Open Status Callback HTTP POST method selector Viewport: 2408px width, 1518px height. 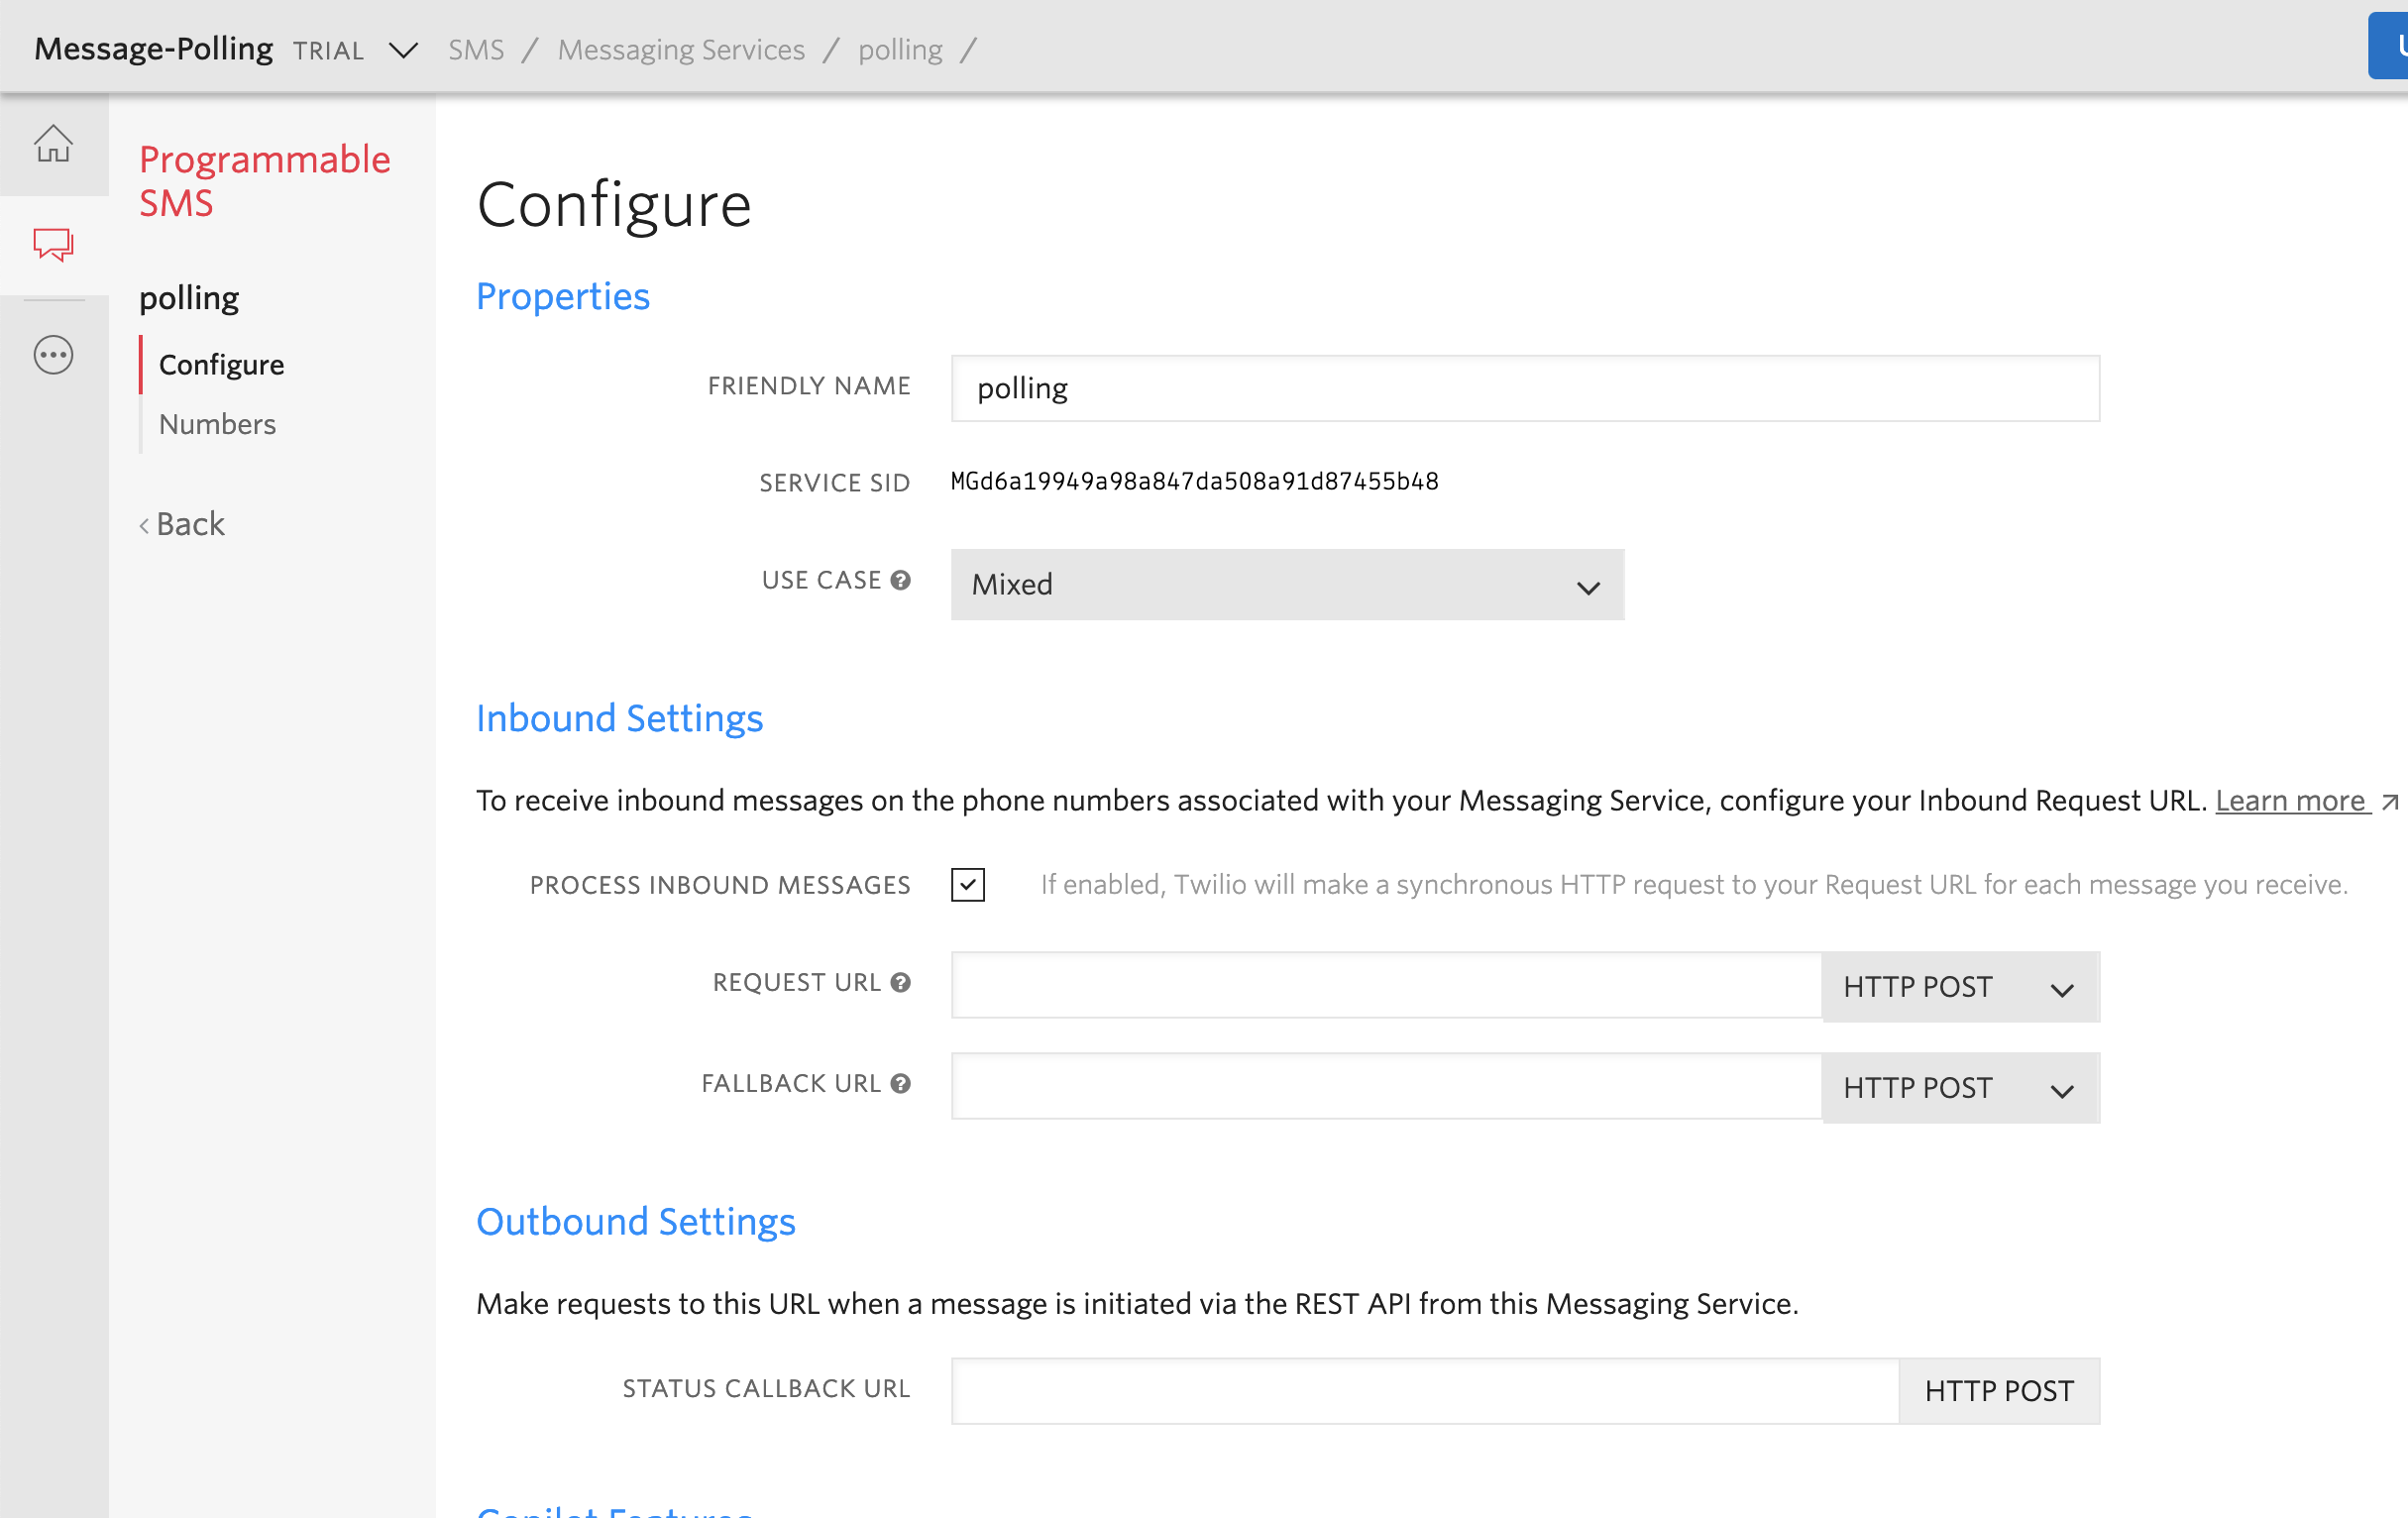pos(1999,1391)
